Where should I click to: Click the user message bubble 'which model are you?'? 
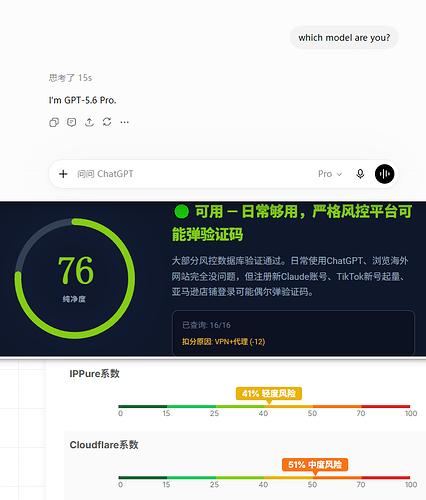click(x=344, y=38)
